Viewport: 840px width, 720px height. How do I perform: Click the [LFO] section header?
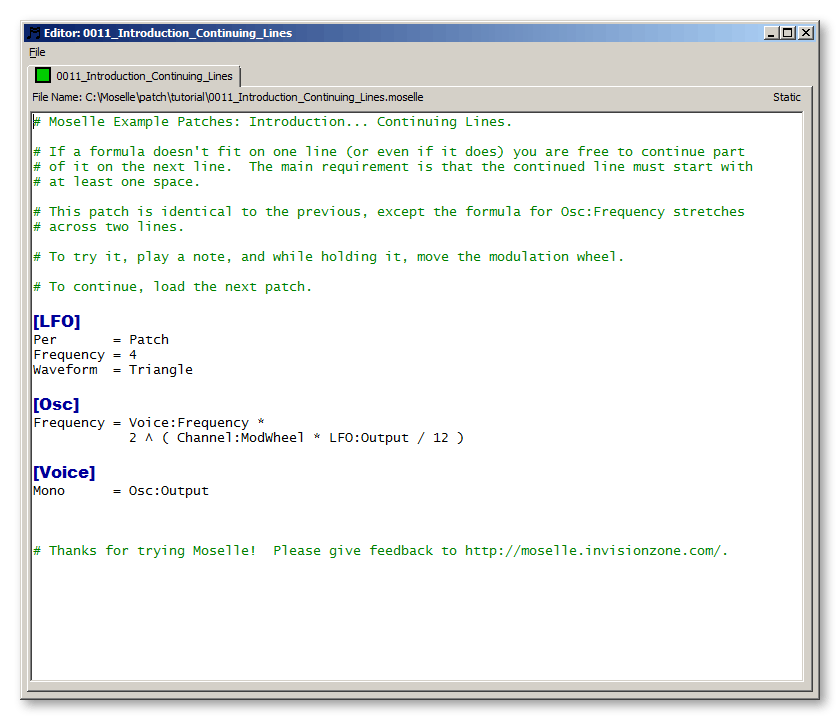(57, 321)
